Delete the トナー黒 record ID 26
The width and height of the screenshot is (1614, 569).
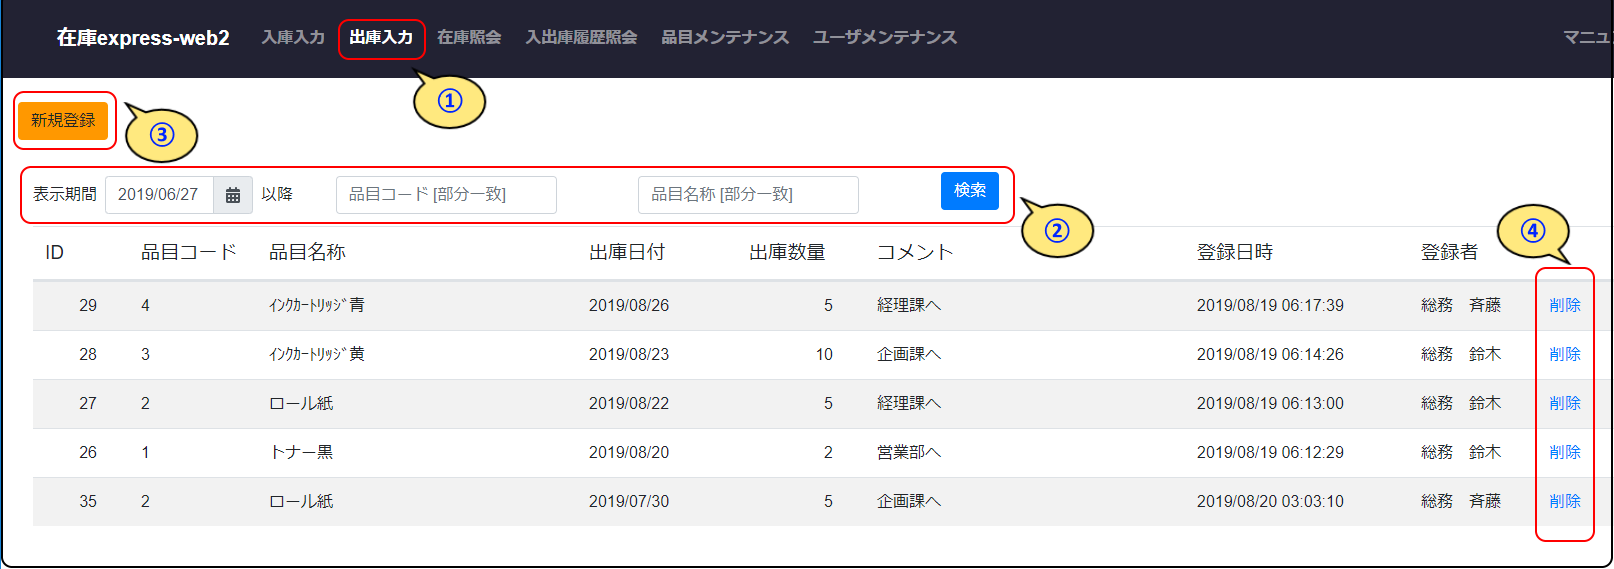tap(1564, 452)
